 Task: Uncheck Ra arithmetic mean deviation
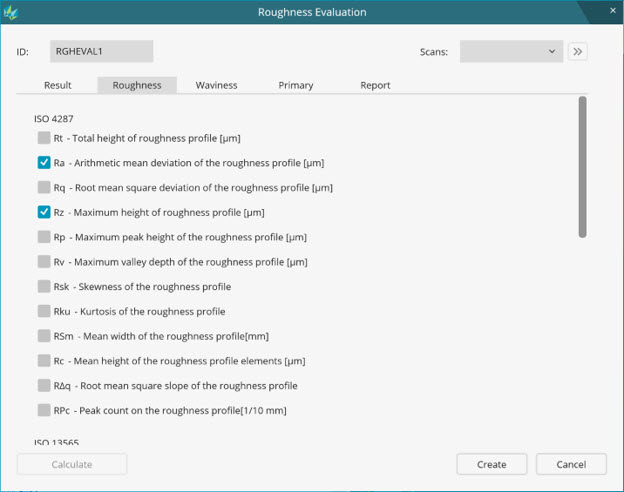click(x=44, y=163)
